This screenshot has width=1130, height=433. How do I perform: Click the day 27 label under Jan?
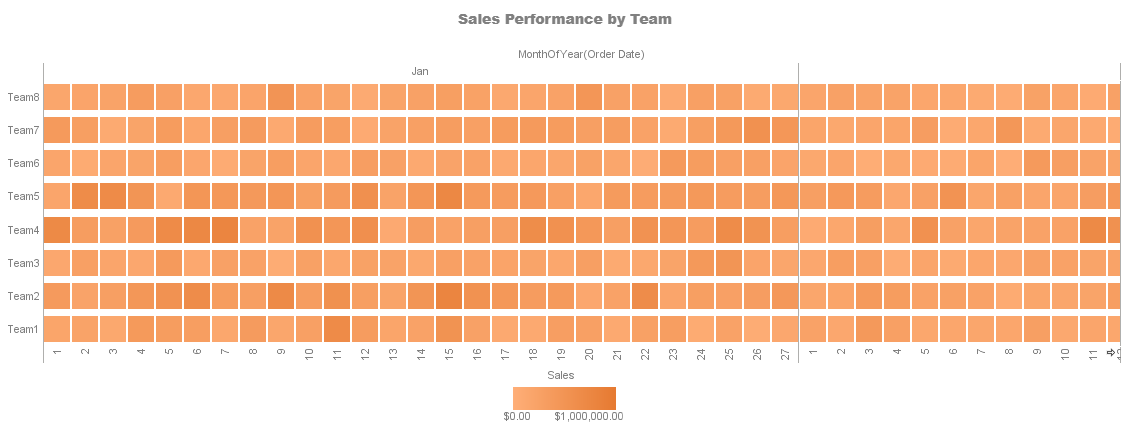click(785, 353)
